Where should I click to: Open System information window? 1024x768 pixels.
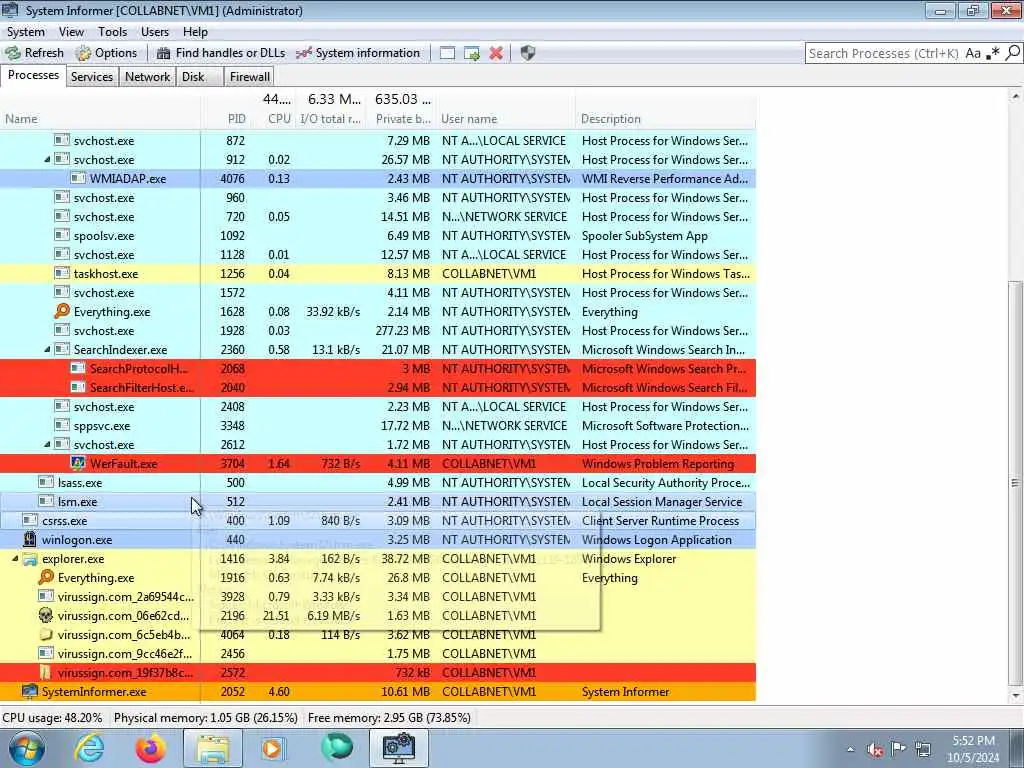click(x=358, y=53)
